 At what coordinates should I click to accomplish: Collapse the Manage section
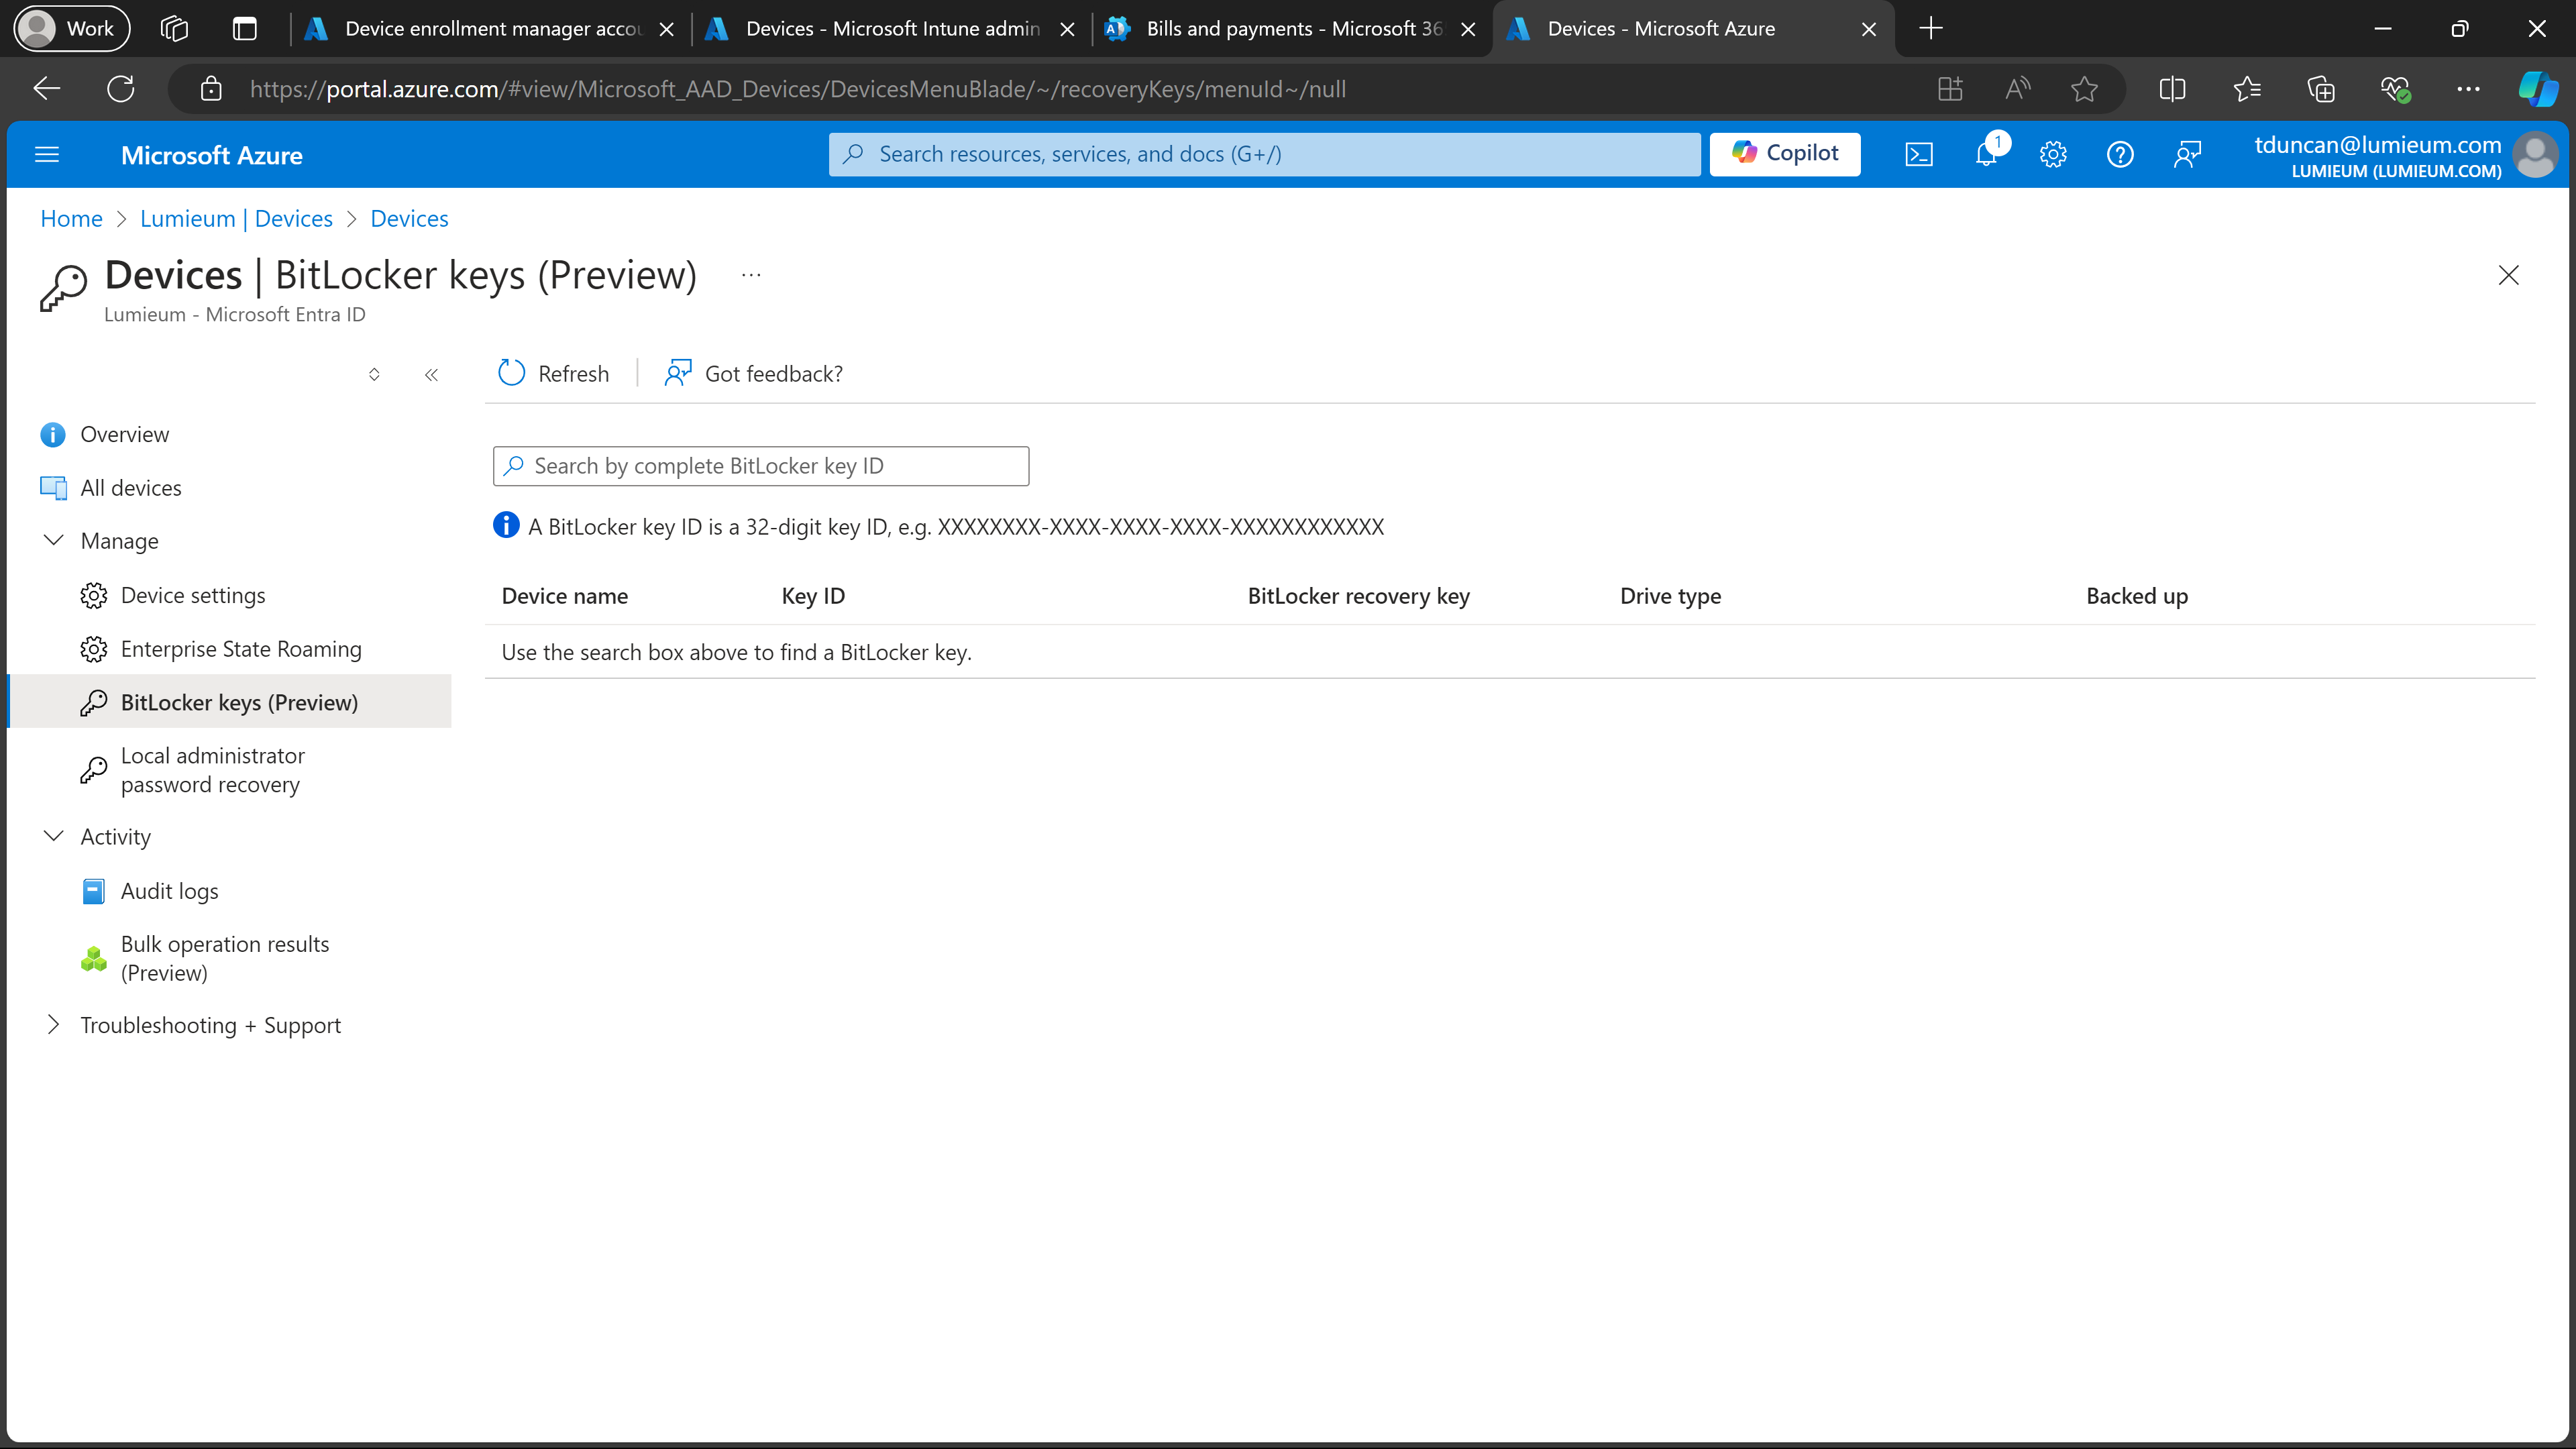click(54, 541)
